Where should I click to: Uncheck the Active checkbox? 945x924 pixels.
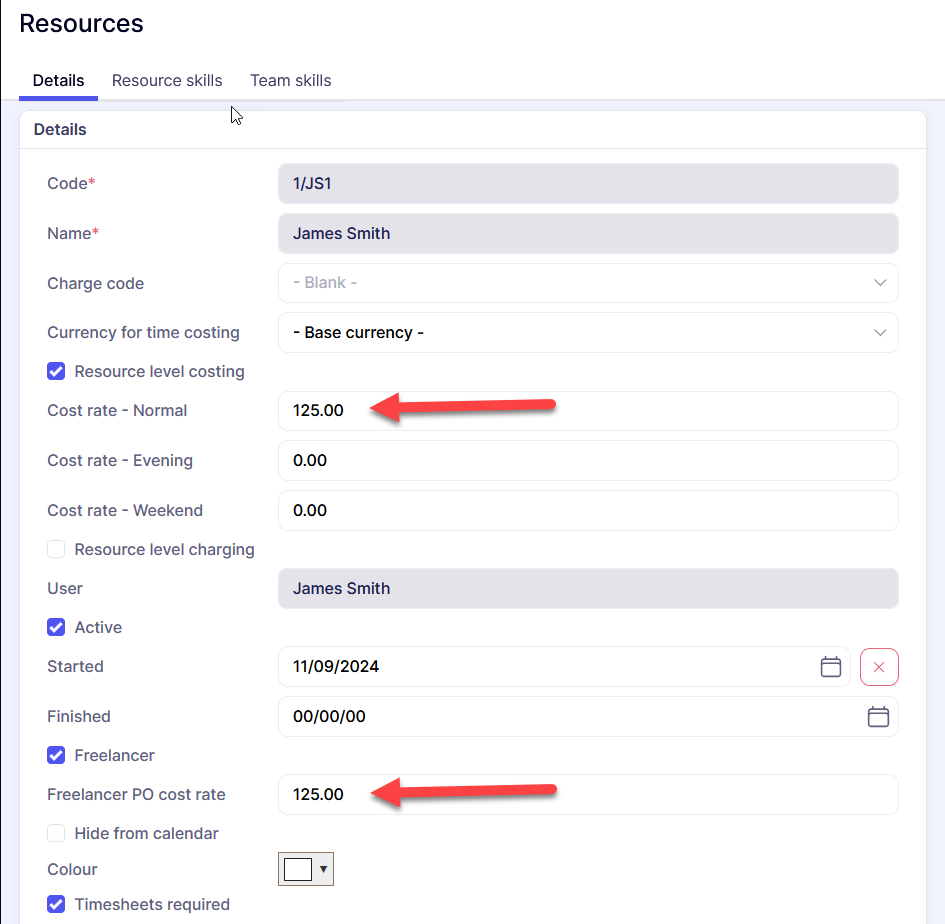click(57, 628)
